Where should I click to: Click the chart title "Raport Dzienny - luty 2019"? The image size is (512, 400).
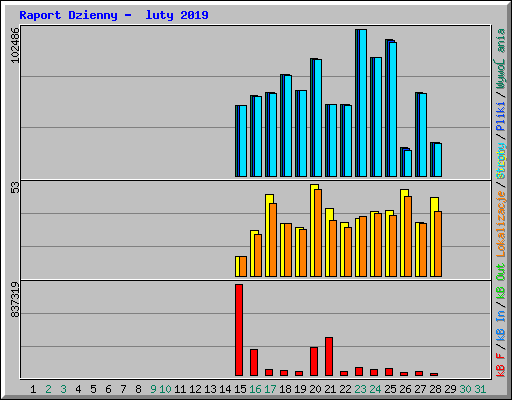114,15
